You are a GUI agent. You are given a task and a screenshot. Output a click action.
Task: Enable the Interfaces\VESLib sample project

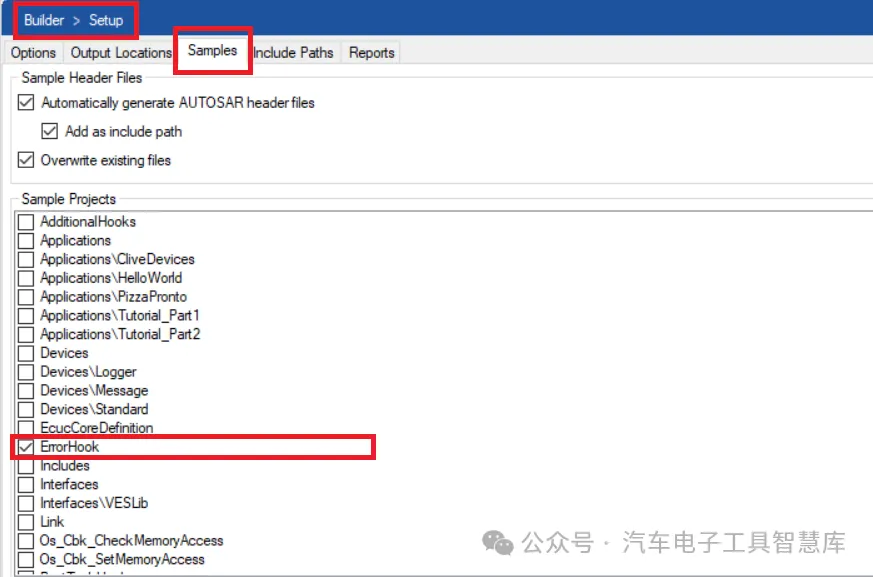click(x=25, y=503)
